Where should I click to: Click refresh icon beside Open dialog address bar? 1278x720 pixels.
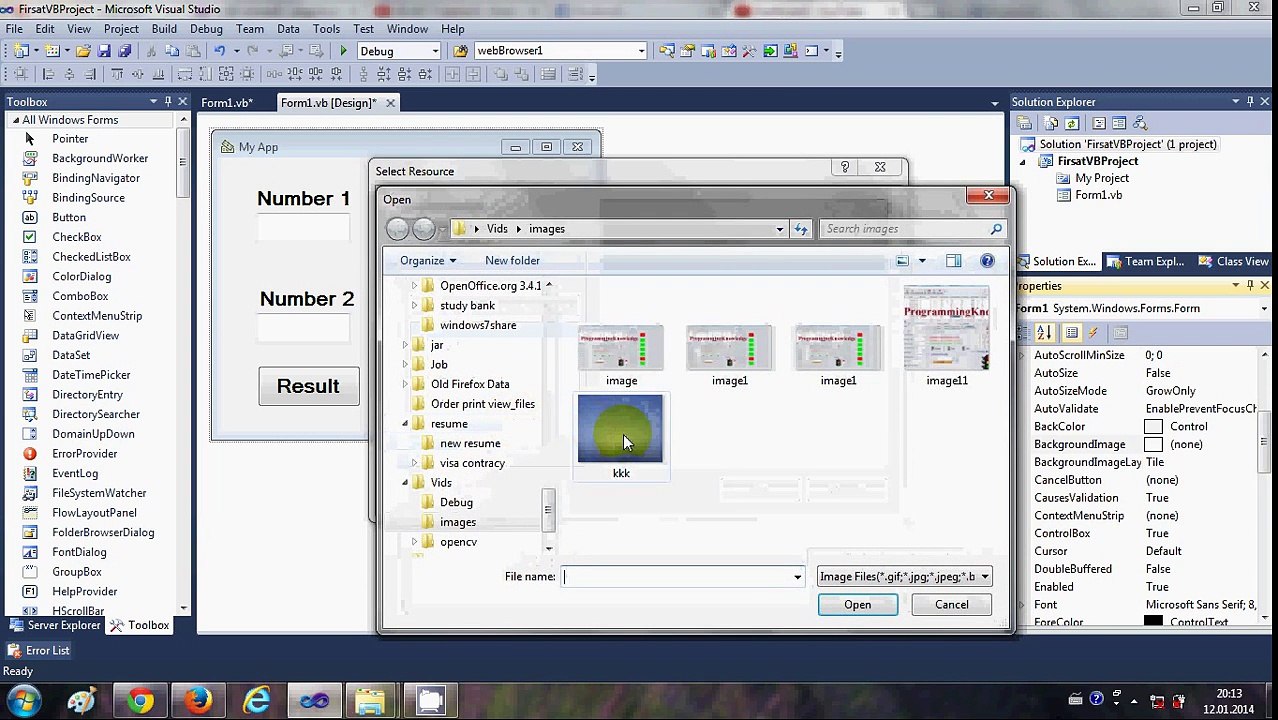point(801,229)
